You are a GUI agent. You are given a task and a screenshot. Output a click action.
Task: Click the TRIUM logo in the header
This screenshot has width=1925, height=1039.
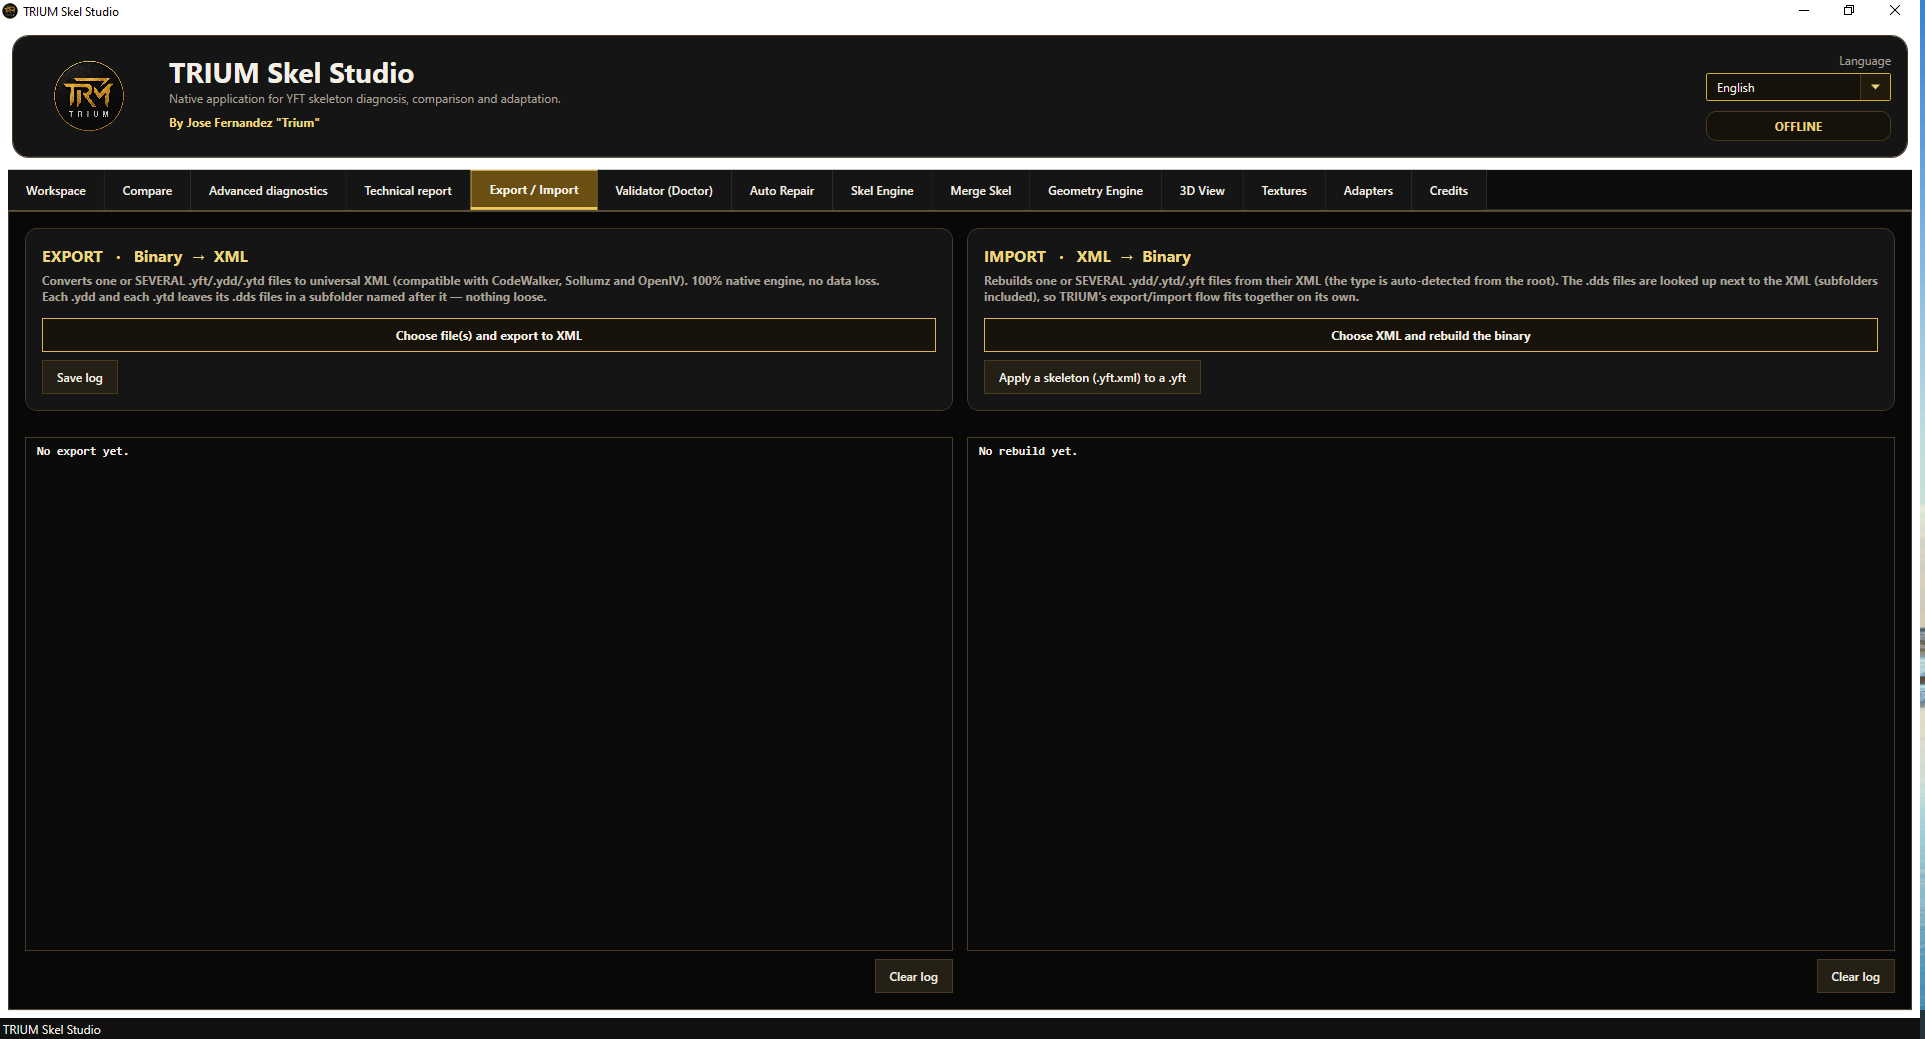coord(89,96)
